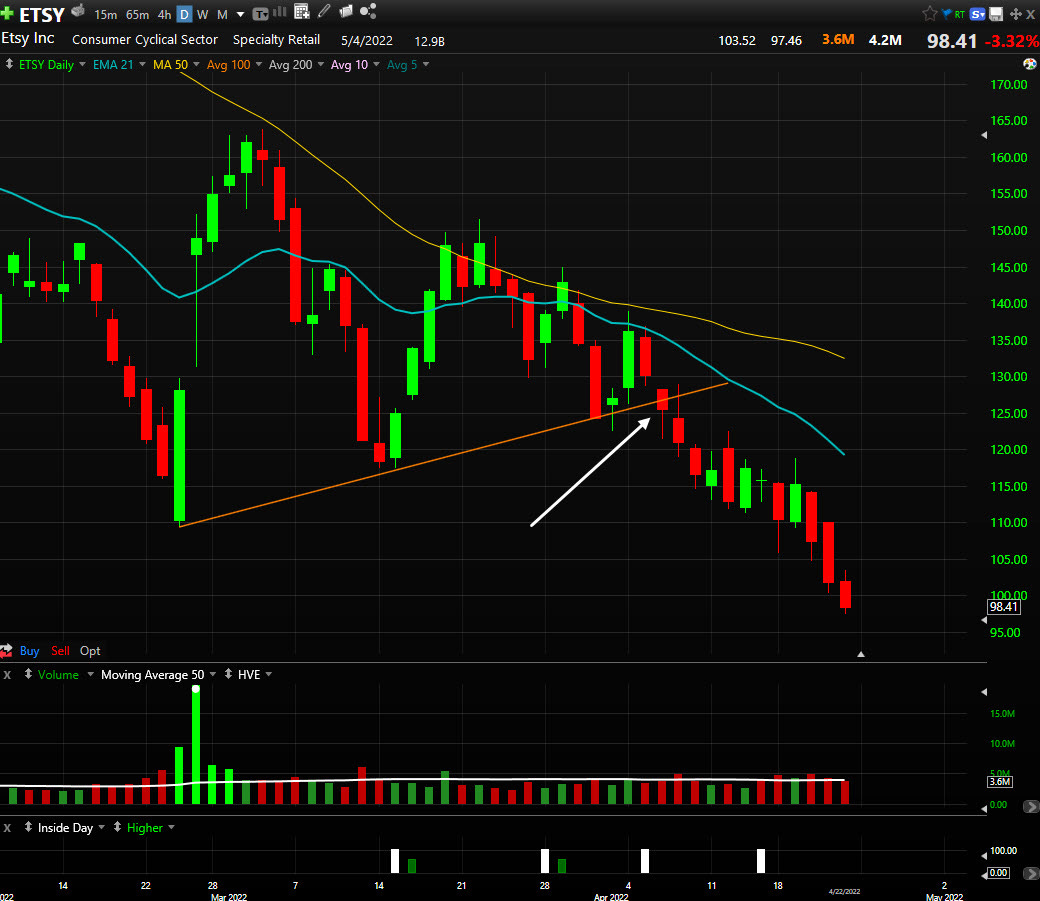This screenshot has width=1040, height=901.
Task: Click scale arrow below 98.41 label
Action: pos(984,620)
